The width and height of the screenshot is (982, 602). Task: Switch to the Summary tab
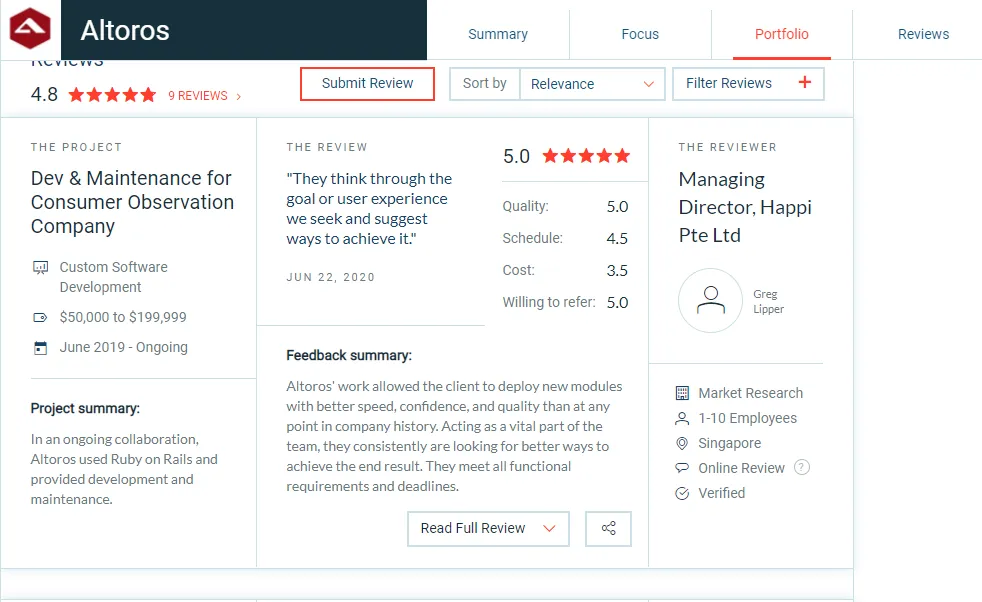click(x=498, y=34)
